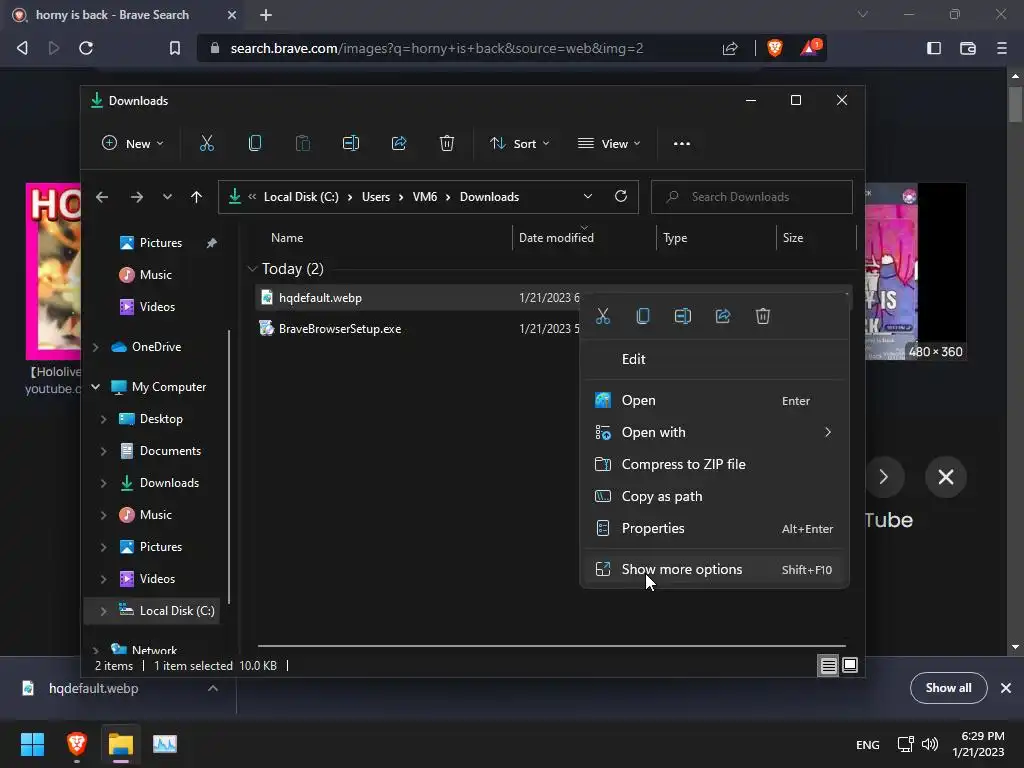
Task: Collapse the Today (2) group
Action: pyautogui.click(x=252, y=269)
